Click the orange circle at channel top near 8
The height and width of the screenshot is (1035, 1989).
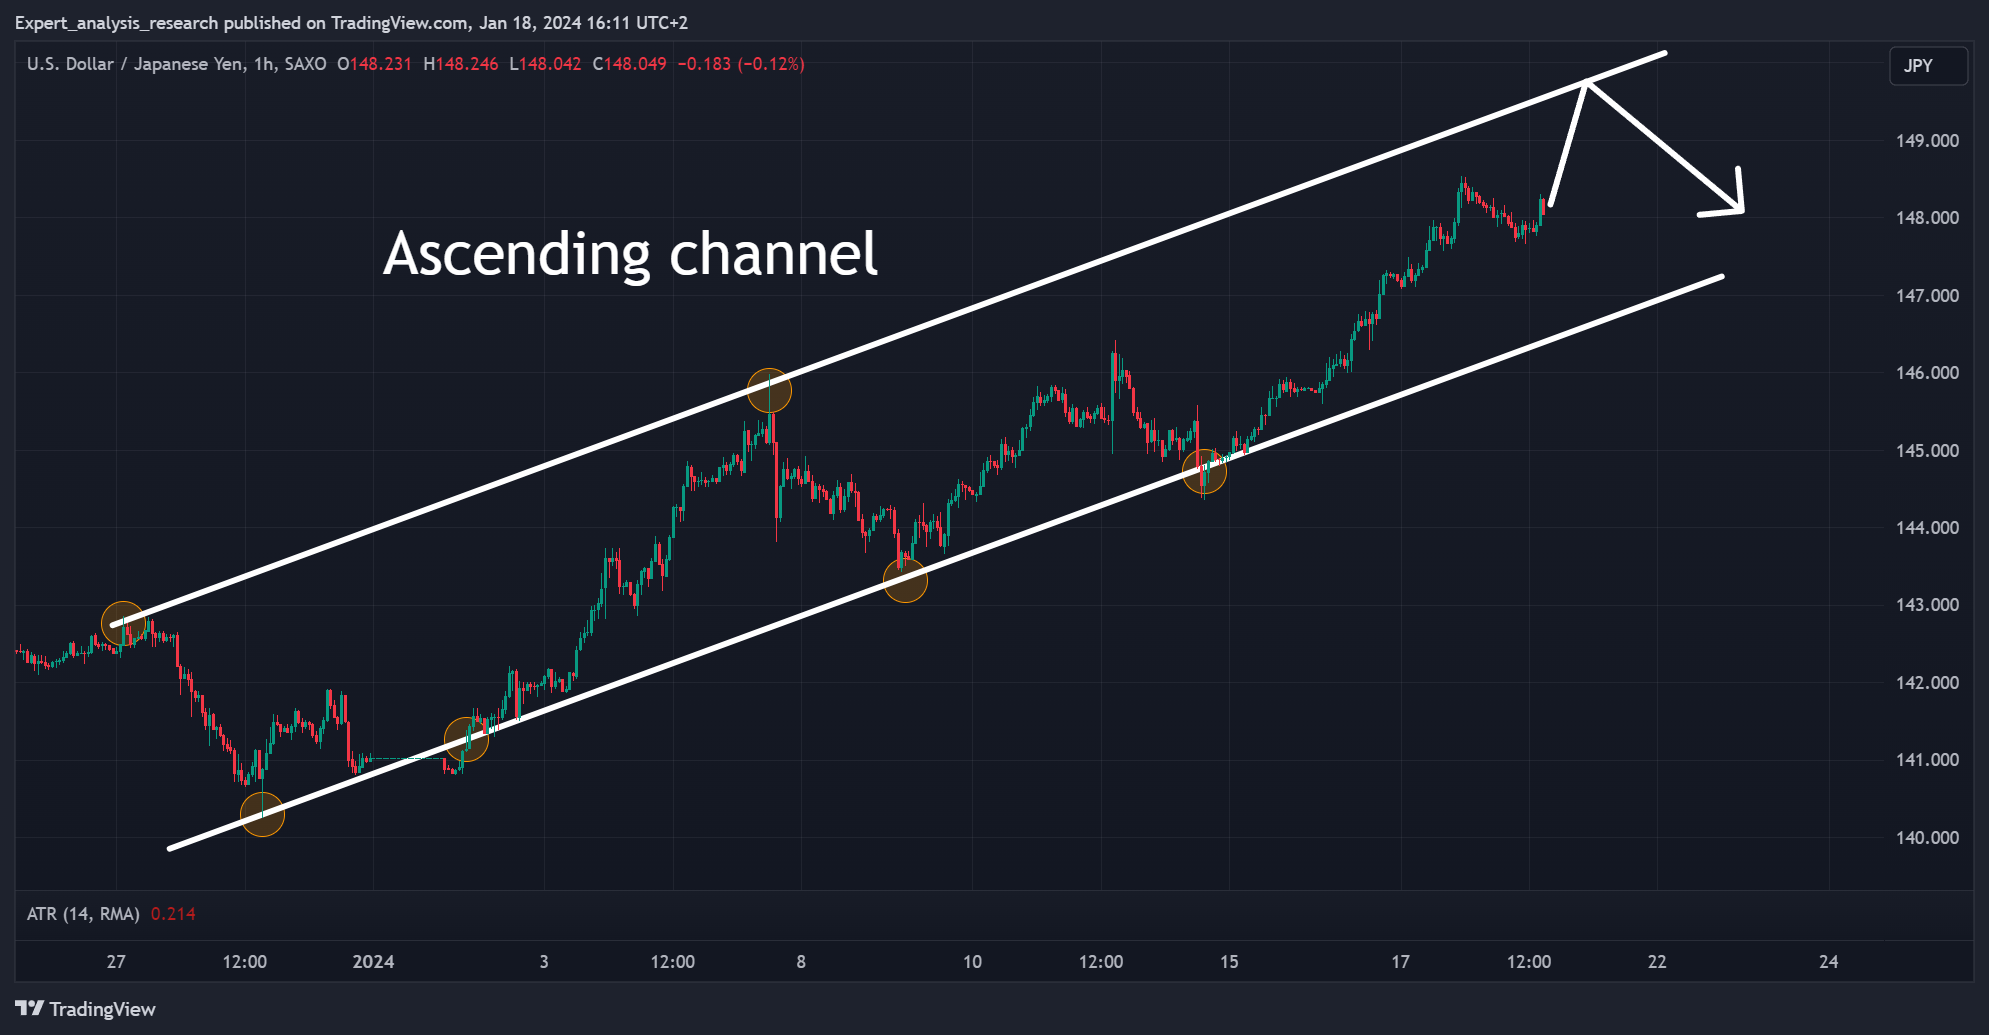coord(769,390)
